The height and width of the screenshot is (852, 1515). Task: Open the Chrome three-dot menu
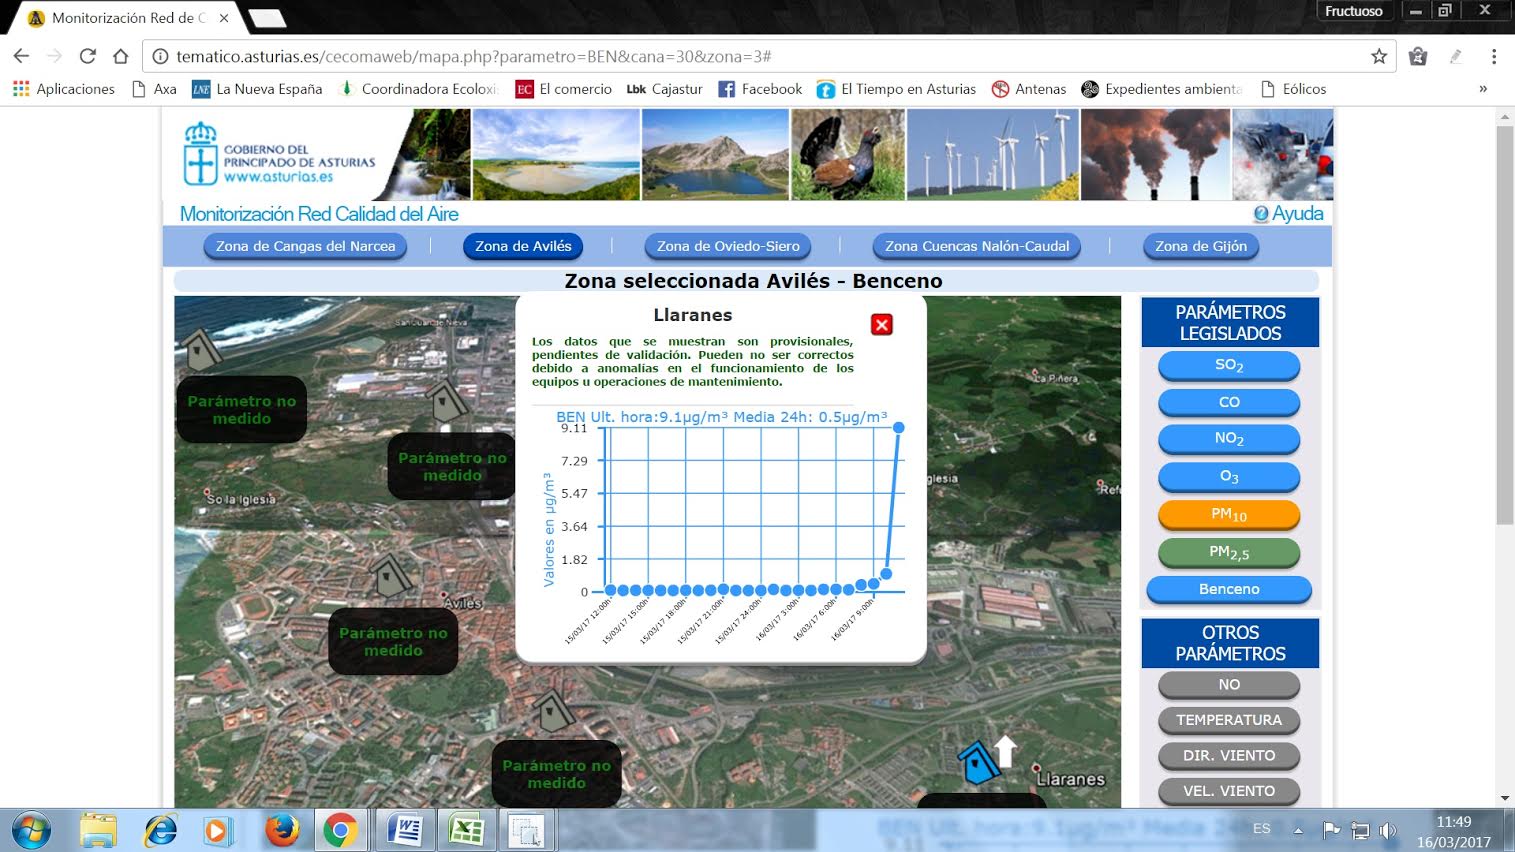tap(1493, 56)
